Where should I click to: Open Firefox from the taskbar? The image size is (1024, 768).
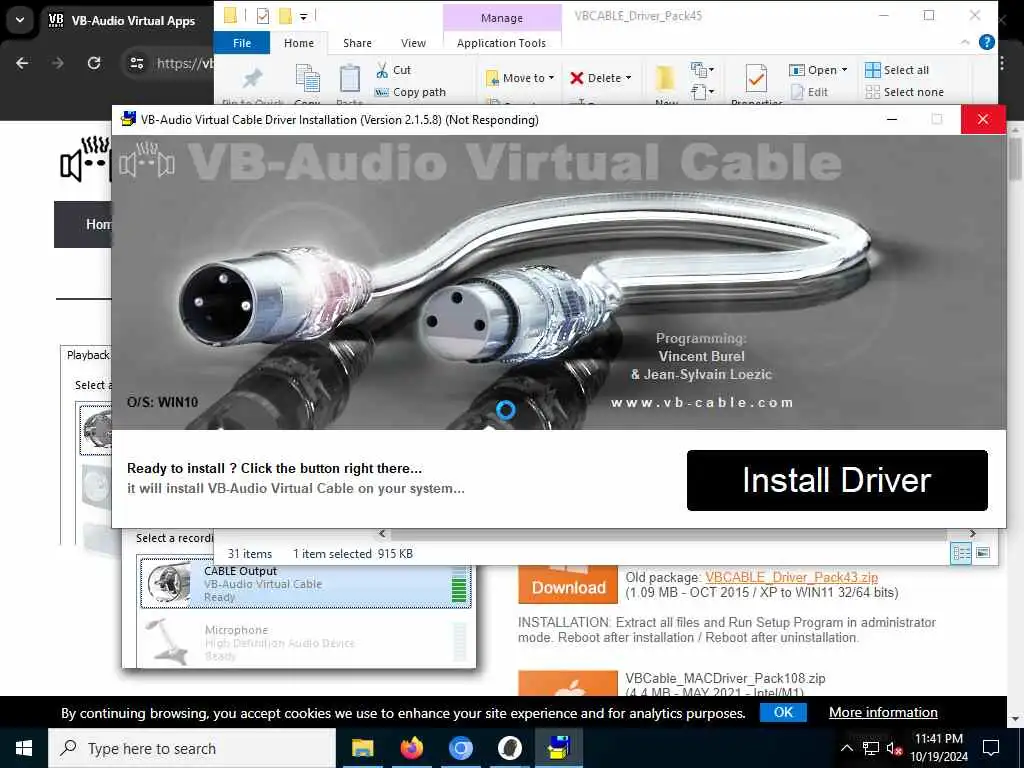click(x=411, y=748)
